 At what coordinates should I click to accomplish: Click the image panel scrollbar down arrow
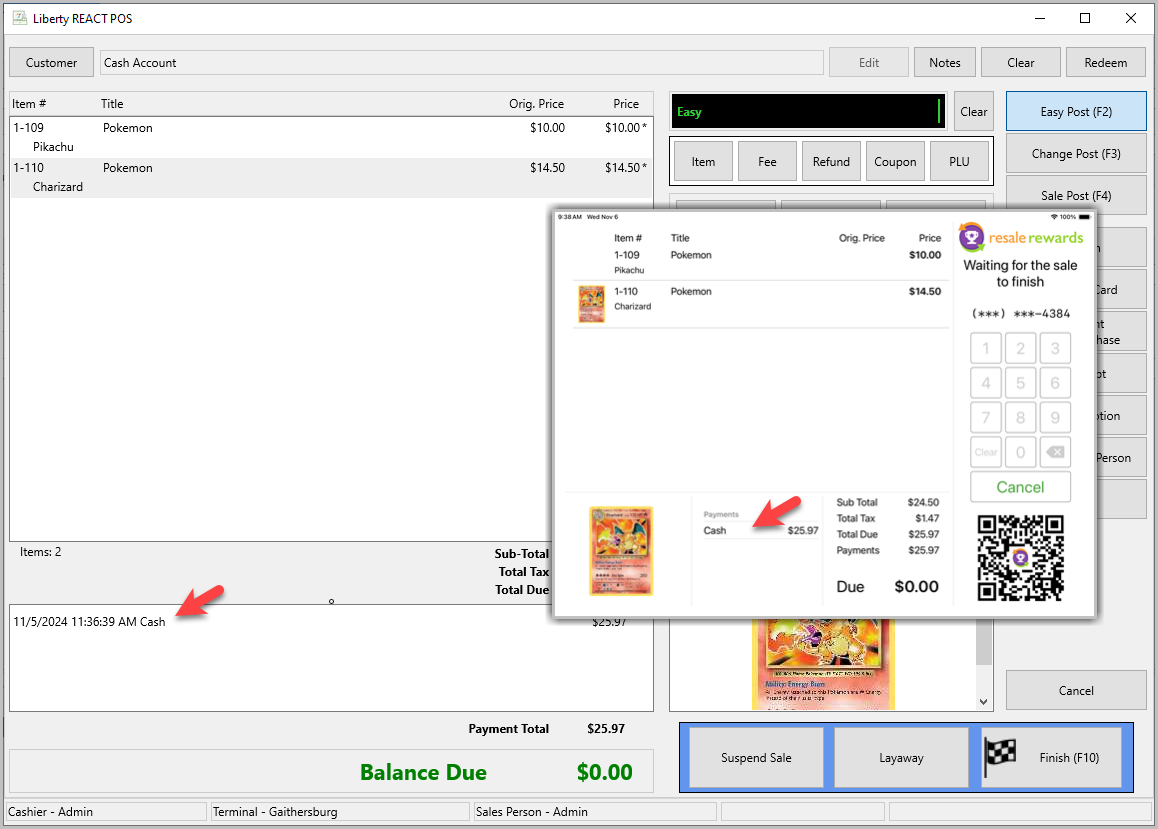click(983, 702)
